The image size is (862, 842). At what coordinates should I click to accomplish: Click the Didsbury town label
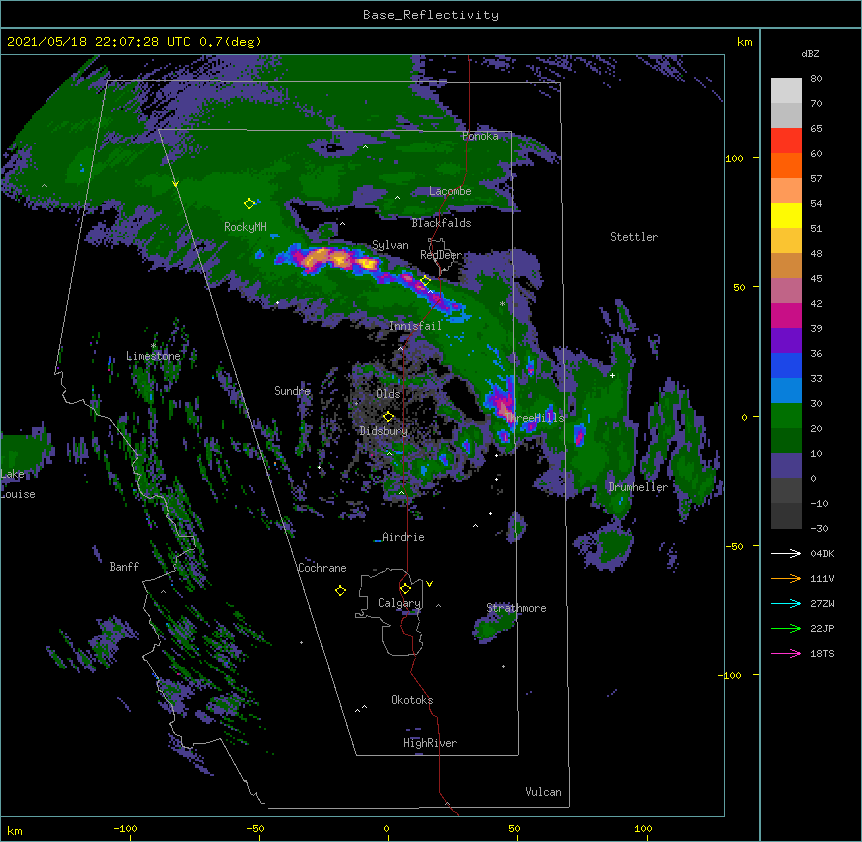pos(383,431)
